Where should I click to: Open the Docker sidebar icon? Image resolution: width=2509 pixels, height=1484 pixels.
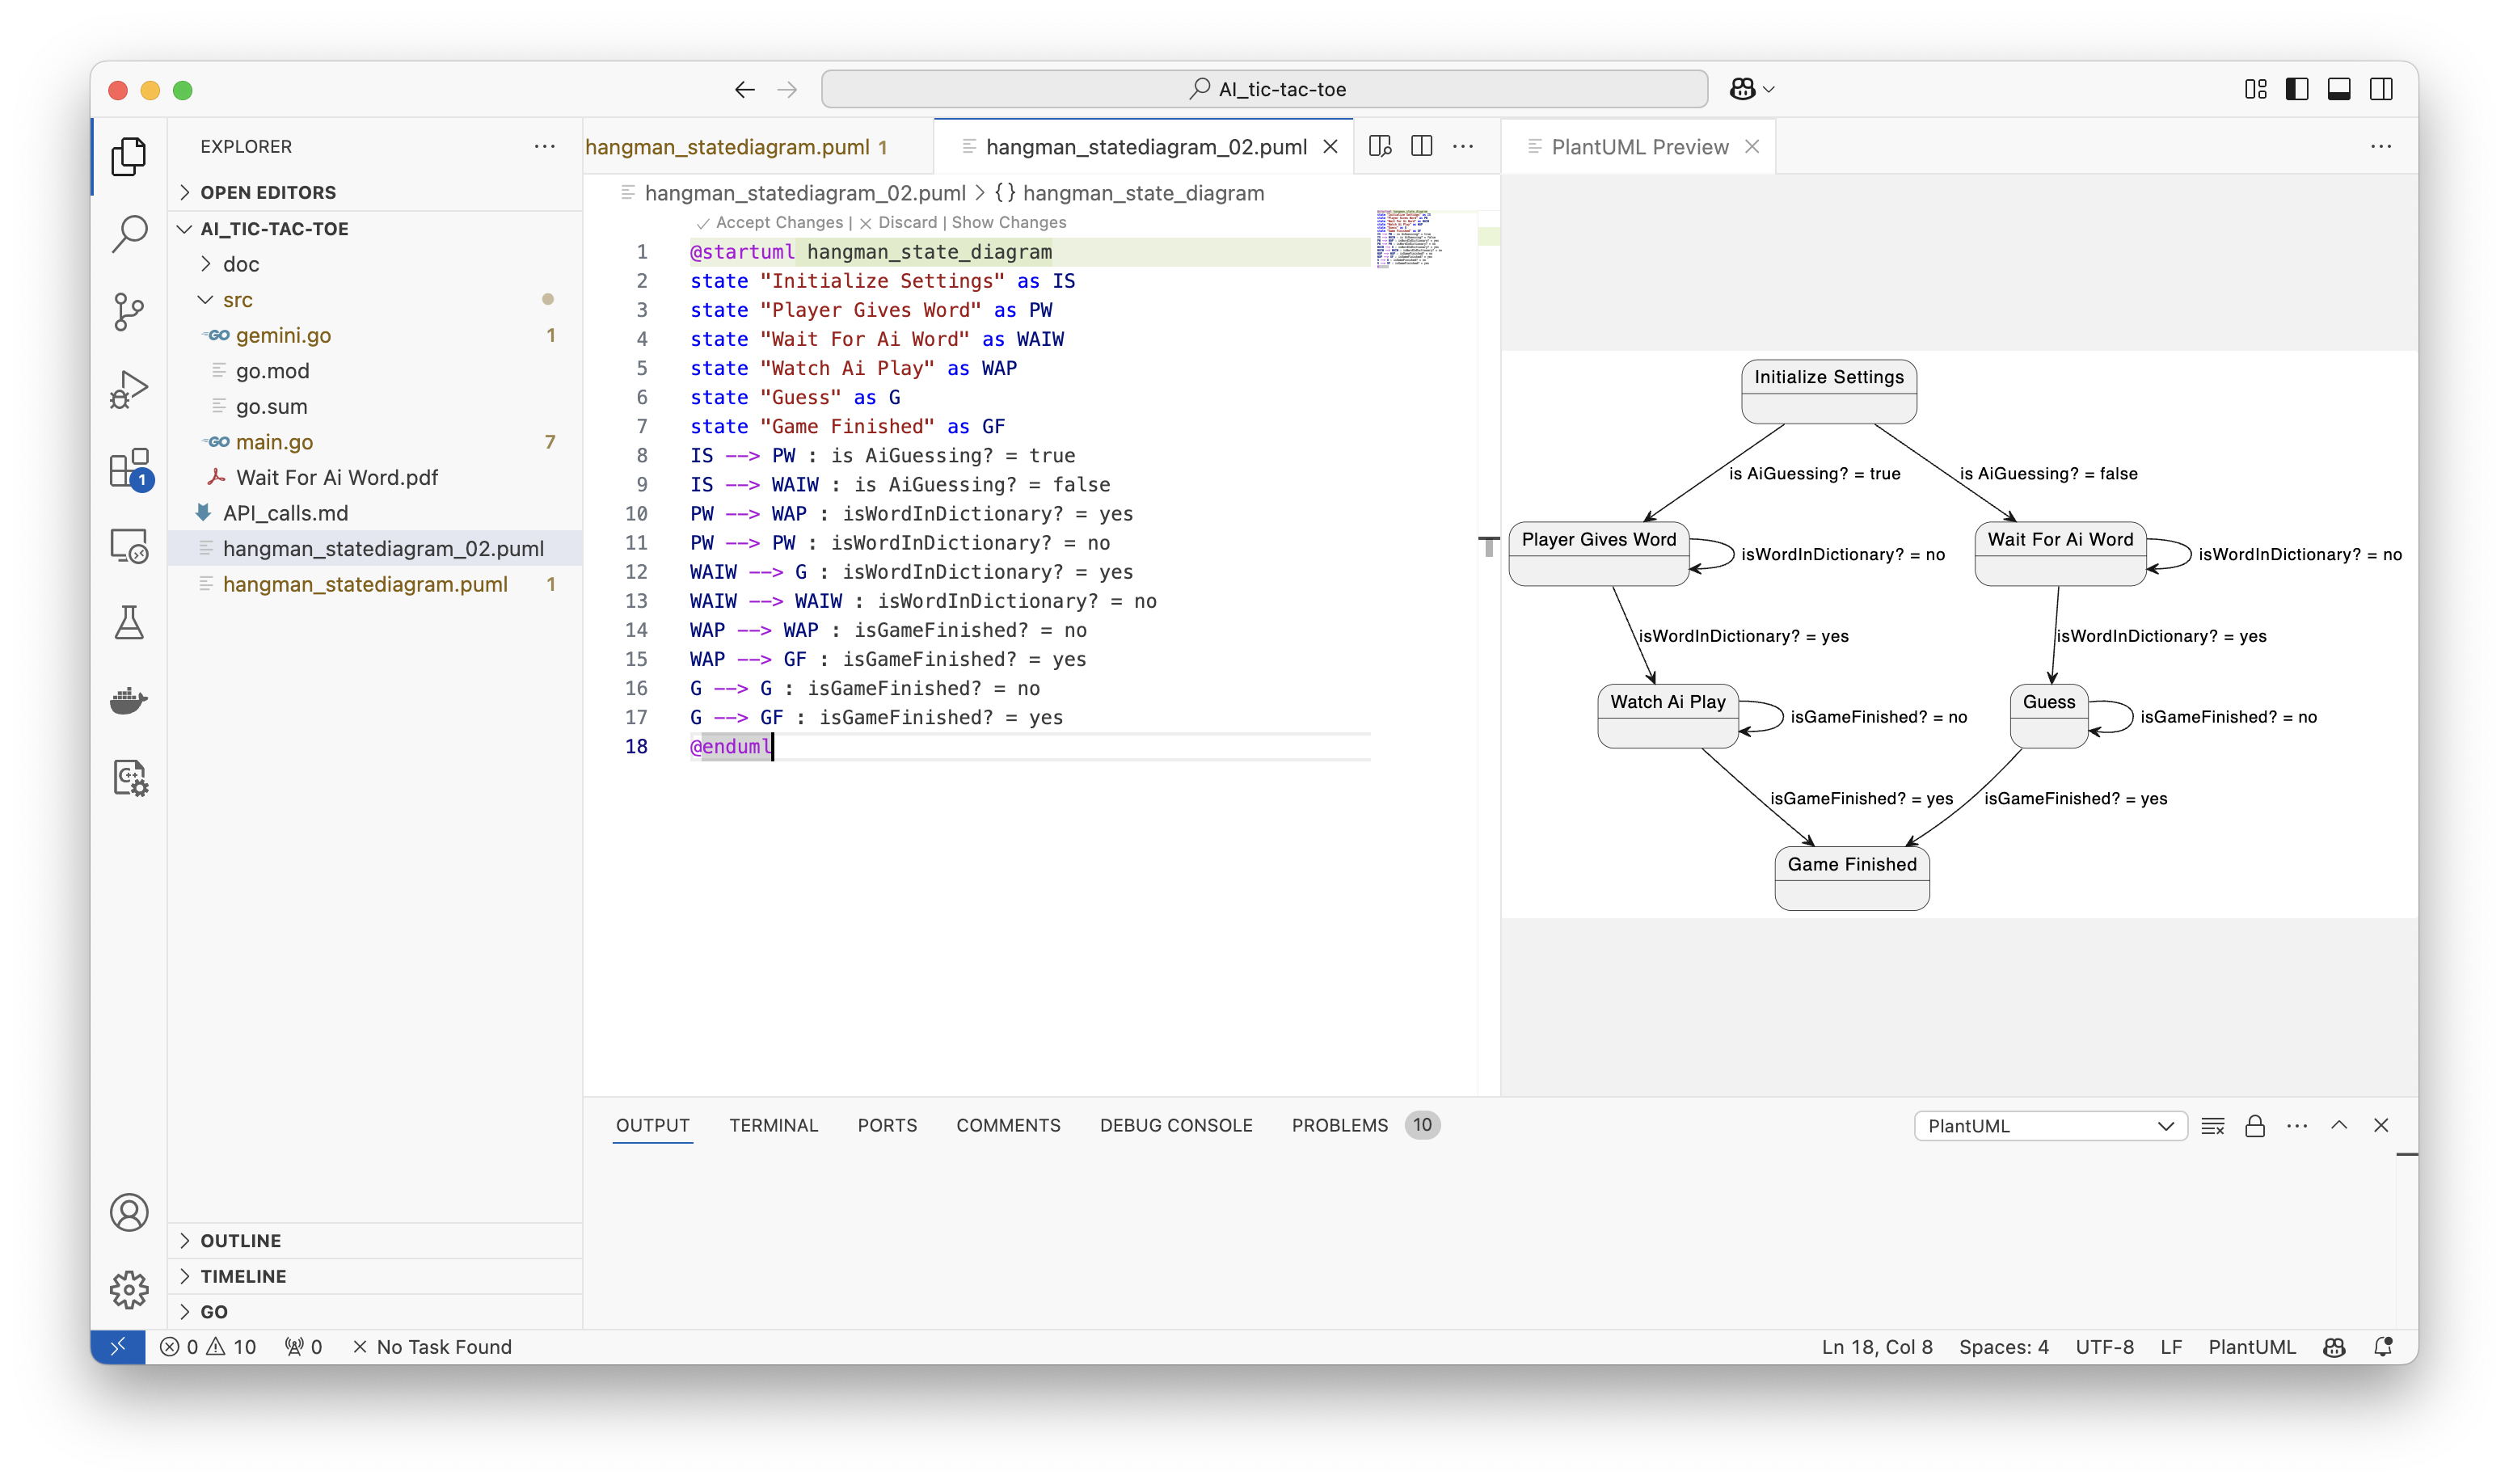tap(129, 700)
